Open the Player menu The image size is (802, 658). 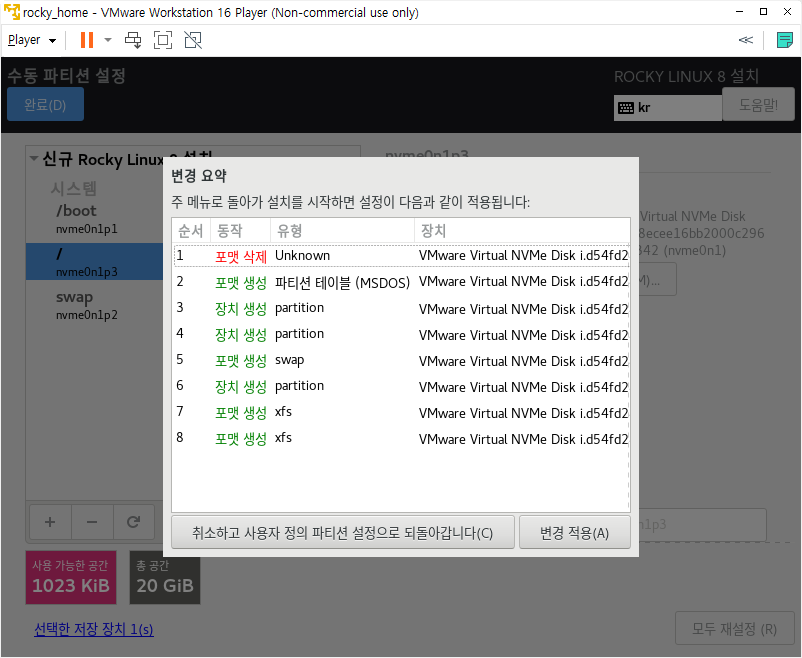(x=32, y=40)
